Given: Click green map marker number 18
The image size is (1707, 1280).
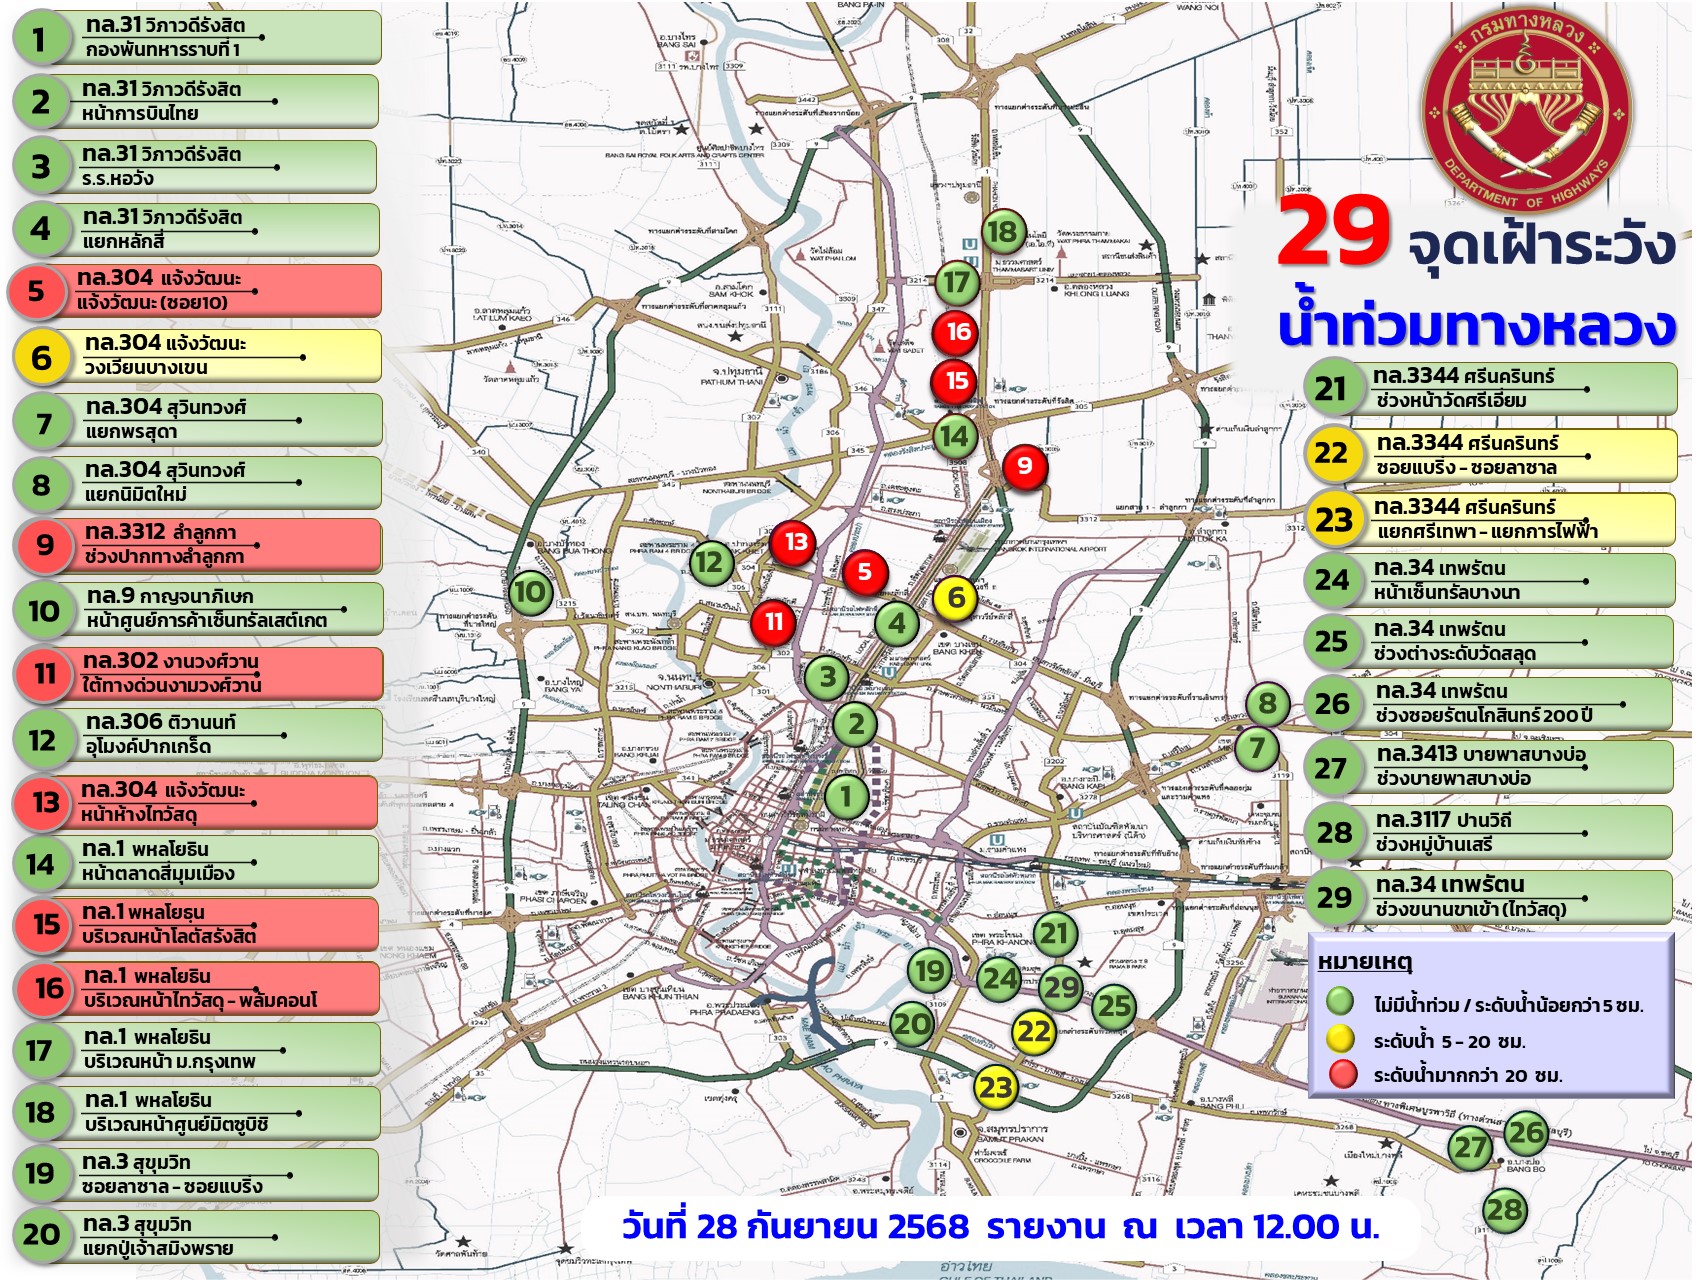Looking at the screenshot, I should tap(1001, 233).
